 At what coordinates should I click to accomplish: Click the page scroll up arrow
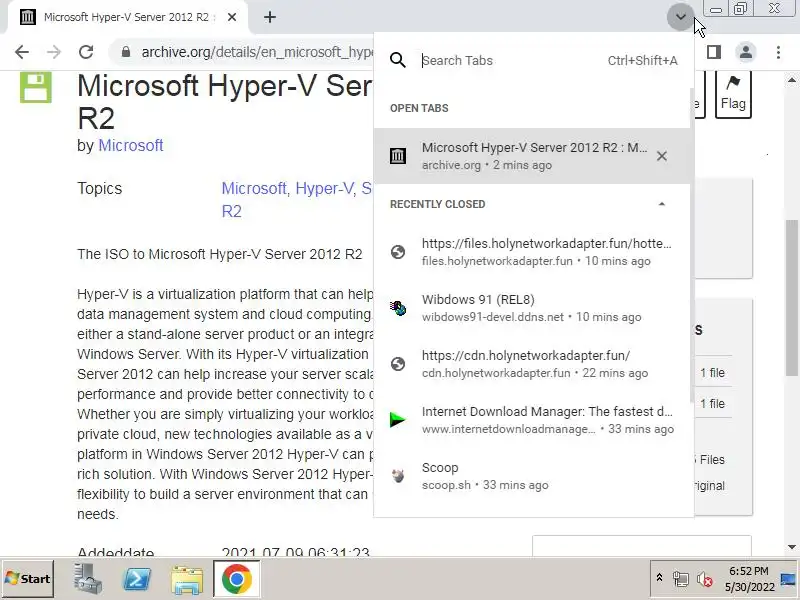tap(792, 80)
